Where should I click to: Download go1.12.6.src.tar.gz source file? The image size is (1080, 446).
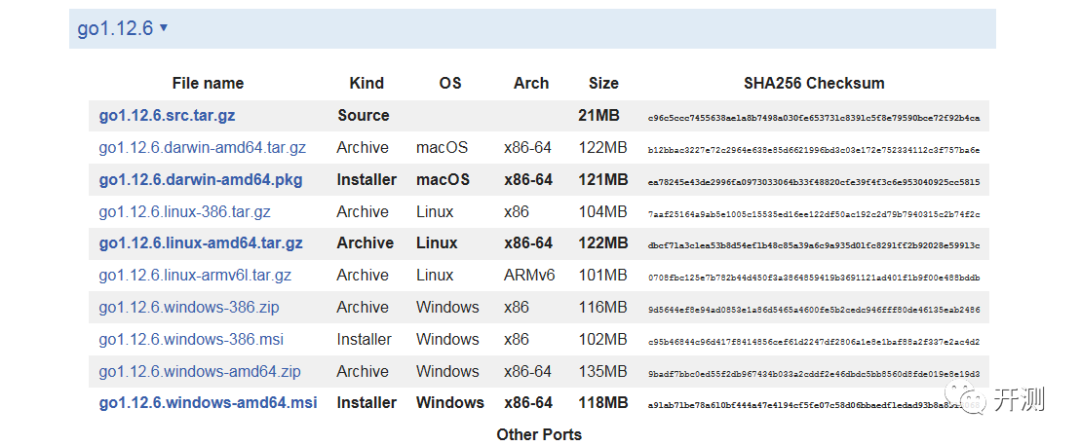[167, 115]
